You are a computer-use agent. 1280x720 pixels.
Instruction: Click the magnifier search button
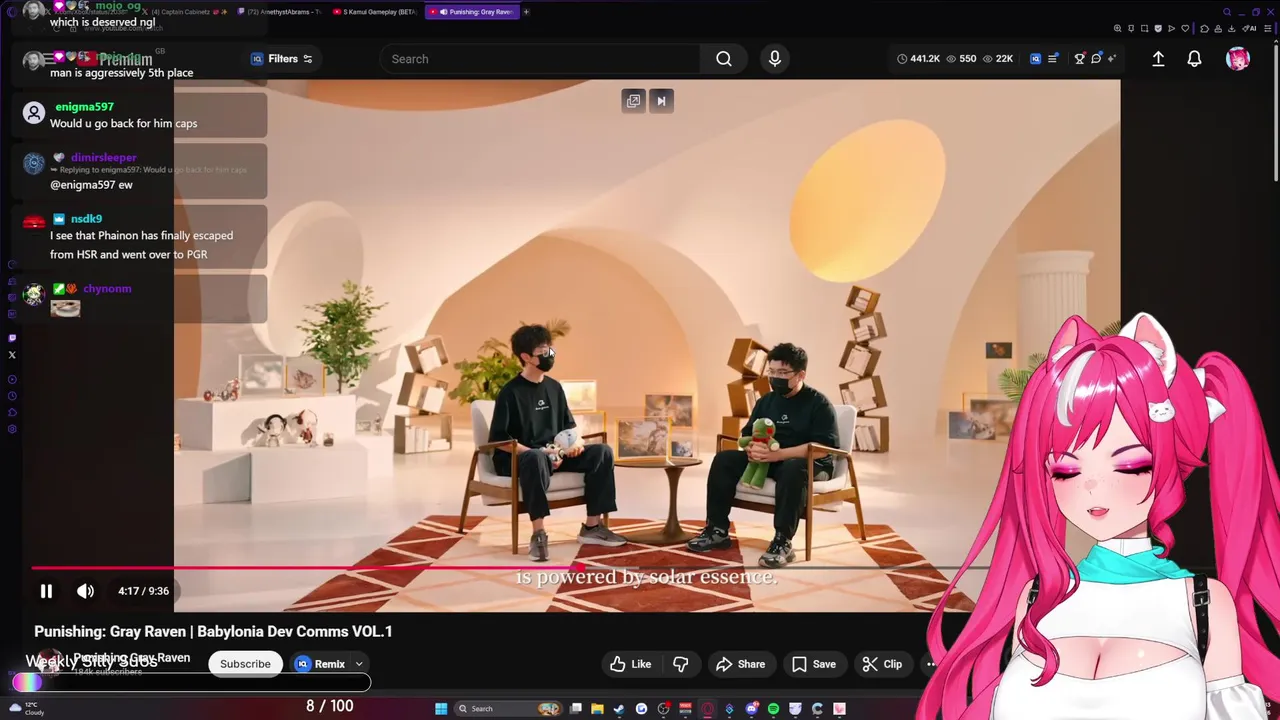(x=724, y=59)
